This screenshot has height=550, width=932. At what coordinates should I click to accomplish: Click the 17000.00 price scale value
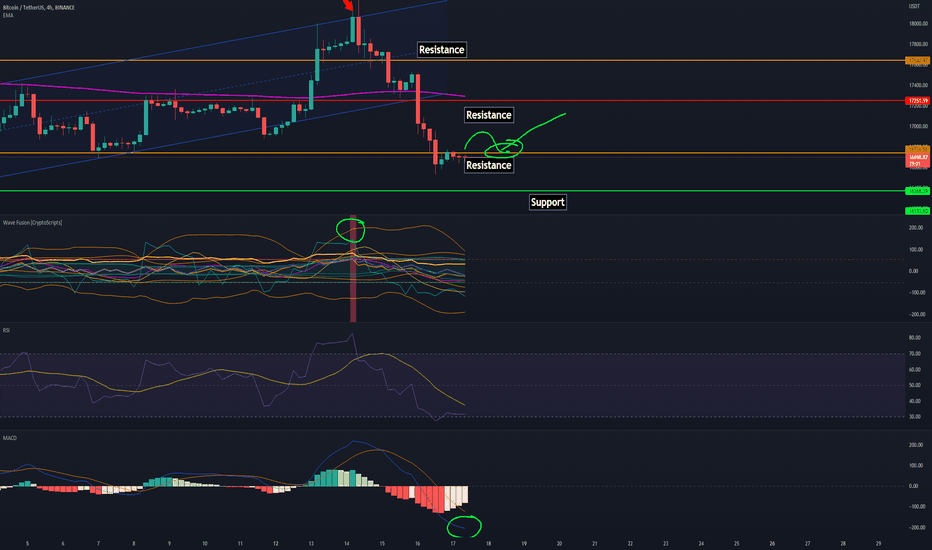tap(918, 126)
